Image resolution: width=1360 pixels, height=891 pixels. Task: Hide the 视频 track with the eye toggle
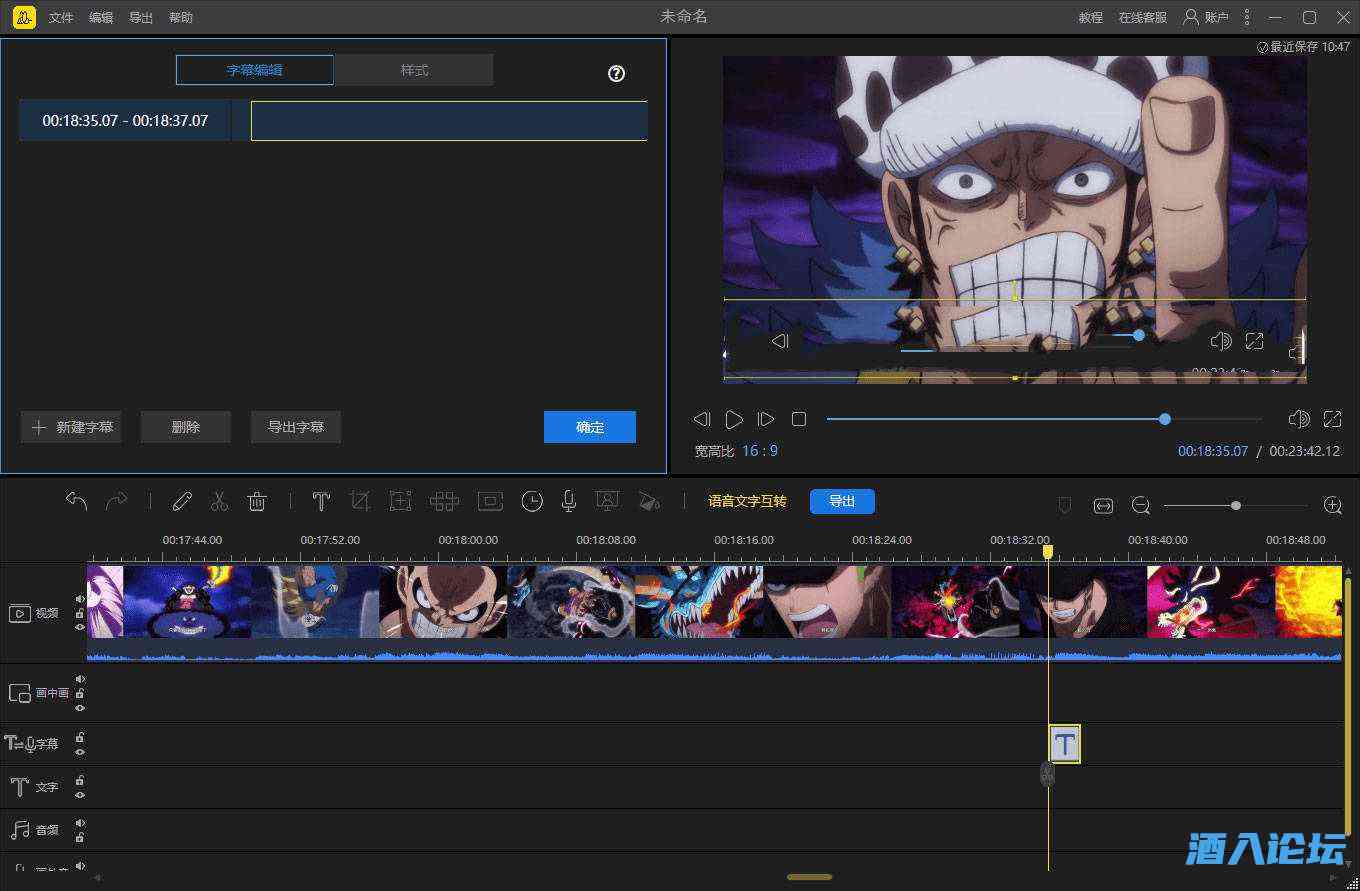[80, 628]
